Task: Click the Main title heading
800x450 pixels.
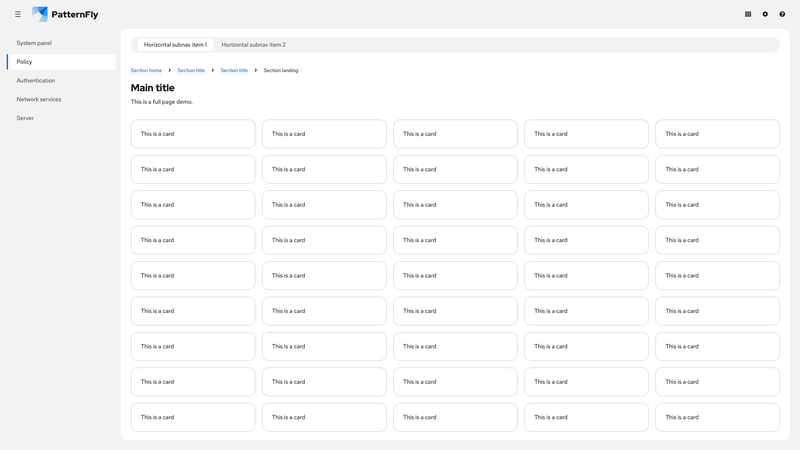Action: (153, 88)
